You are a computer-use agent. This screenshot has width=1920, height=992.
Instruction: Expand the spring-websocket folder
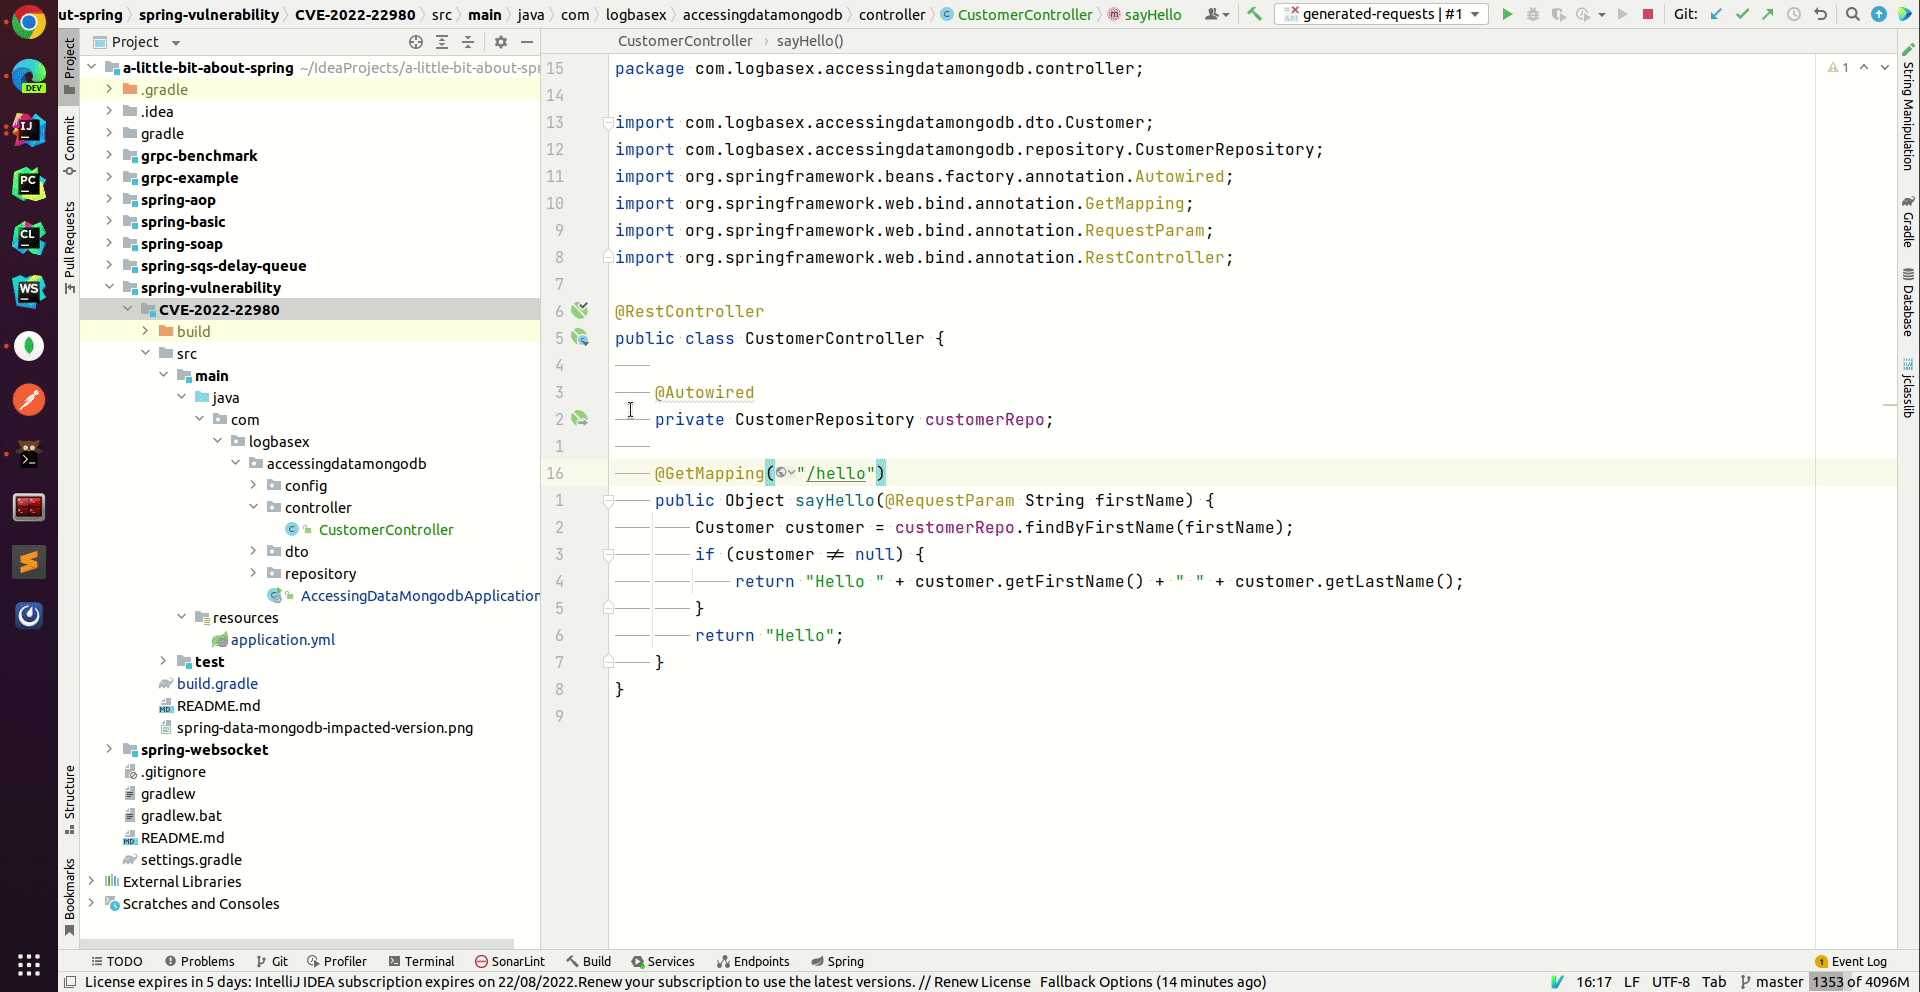[110, 750]
